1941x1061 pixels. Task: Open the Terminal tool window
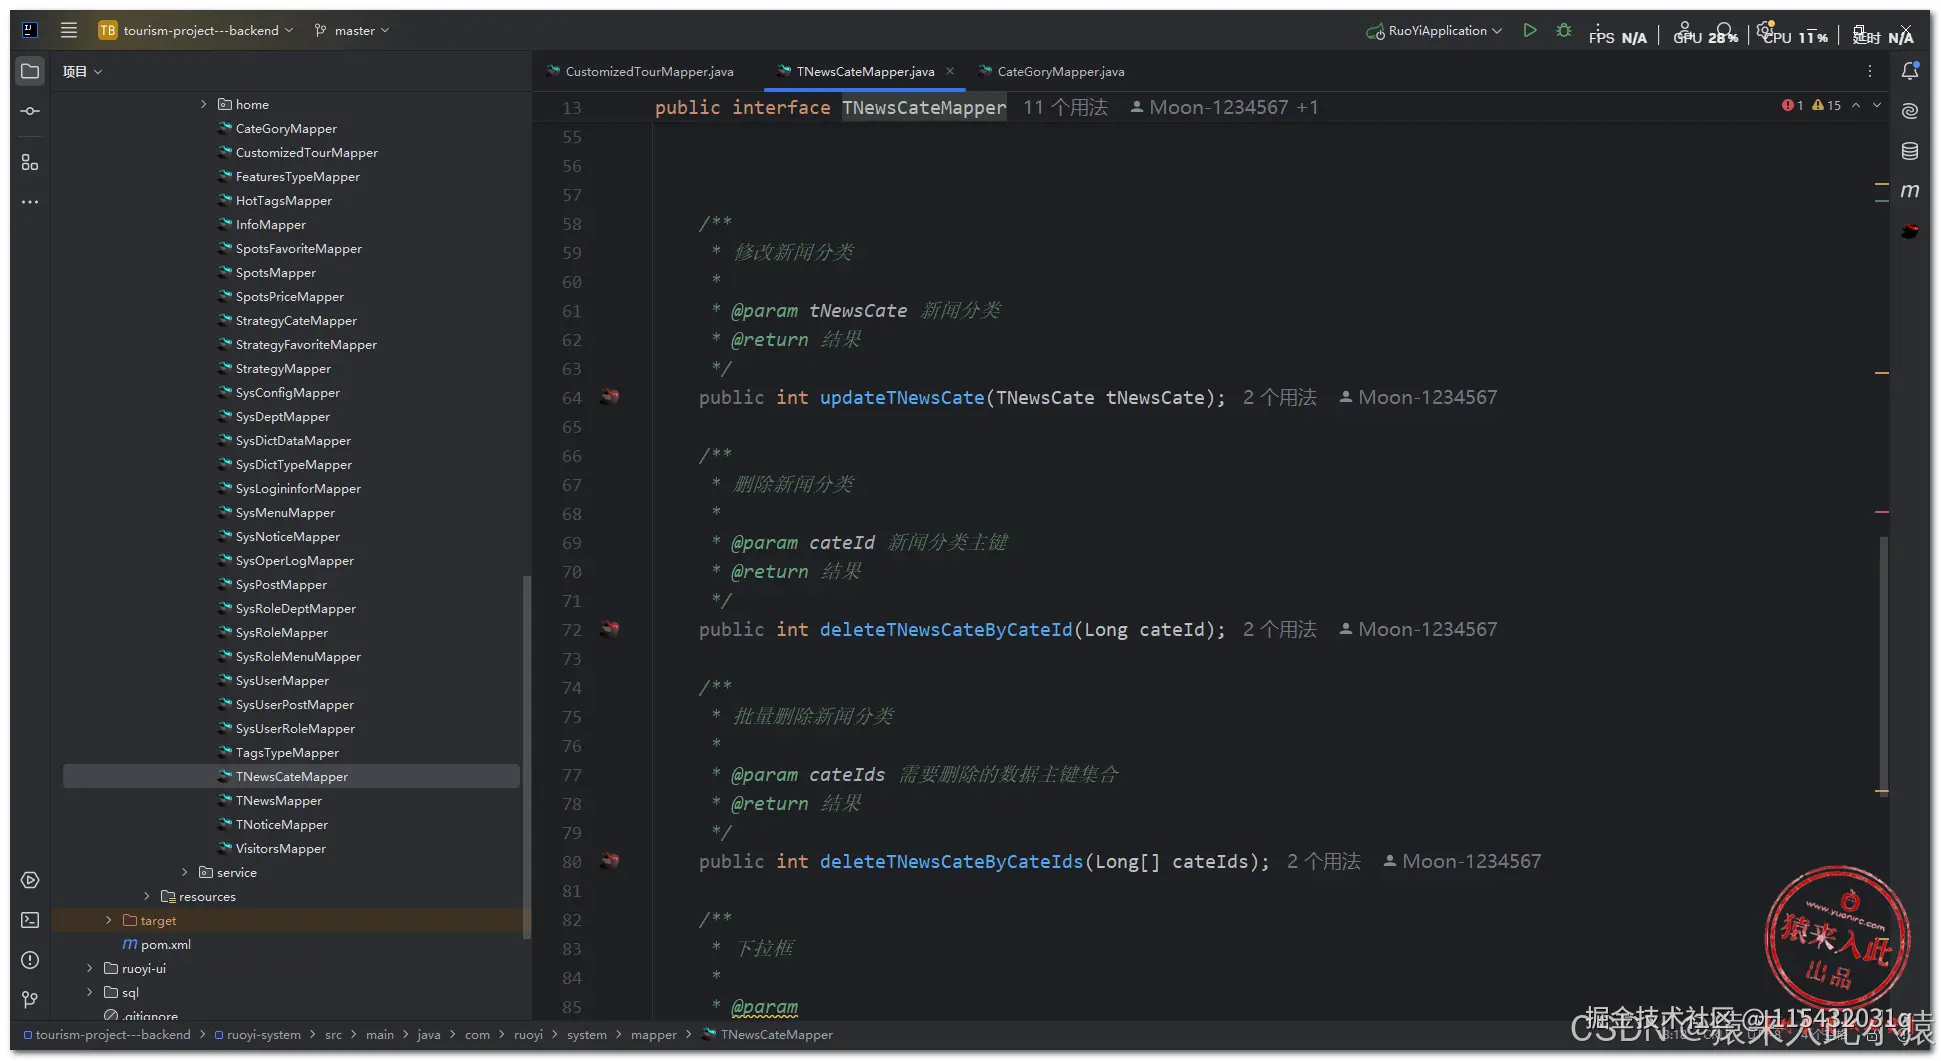tap(30, 920)
